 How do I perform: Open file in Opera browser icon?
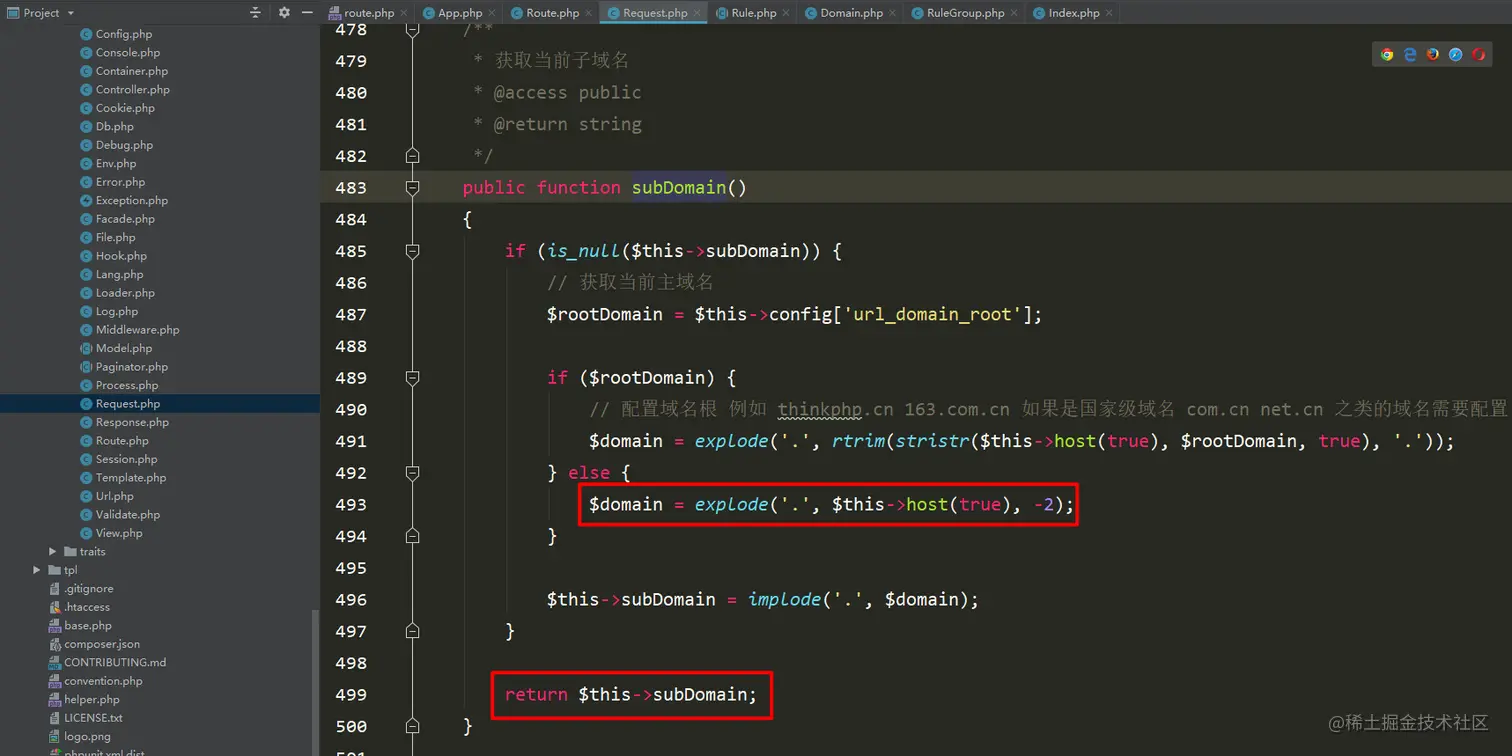coord(1478,55)
